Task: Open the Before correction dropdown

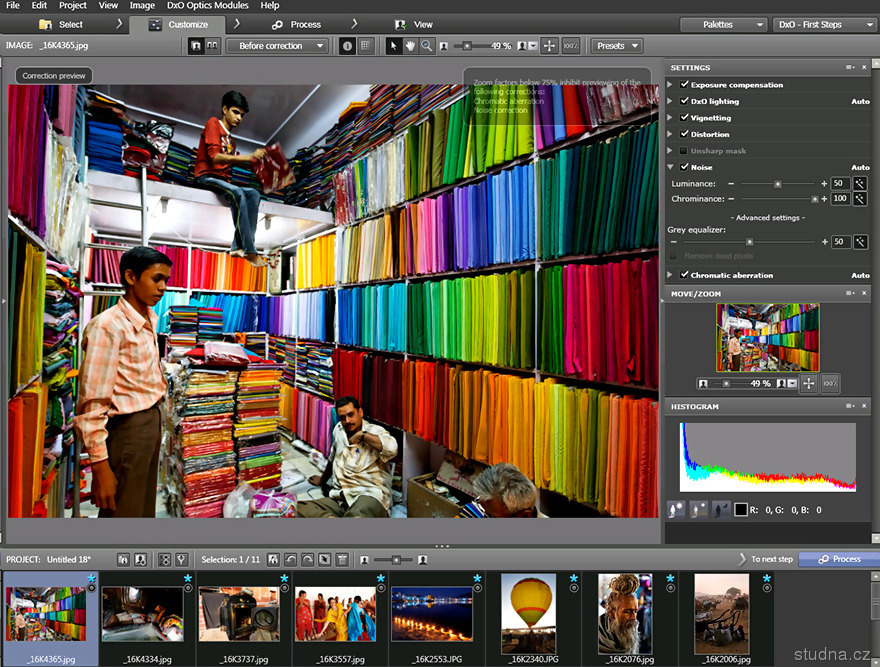Action: click(x=277, y=46)
